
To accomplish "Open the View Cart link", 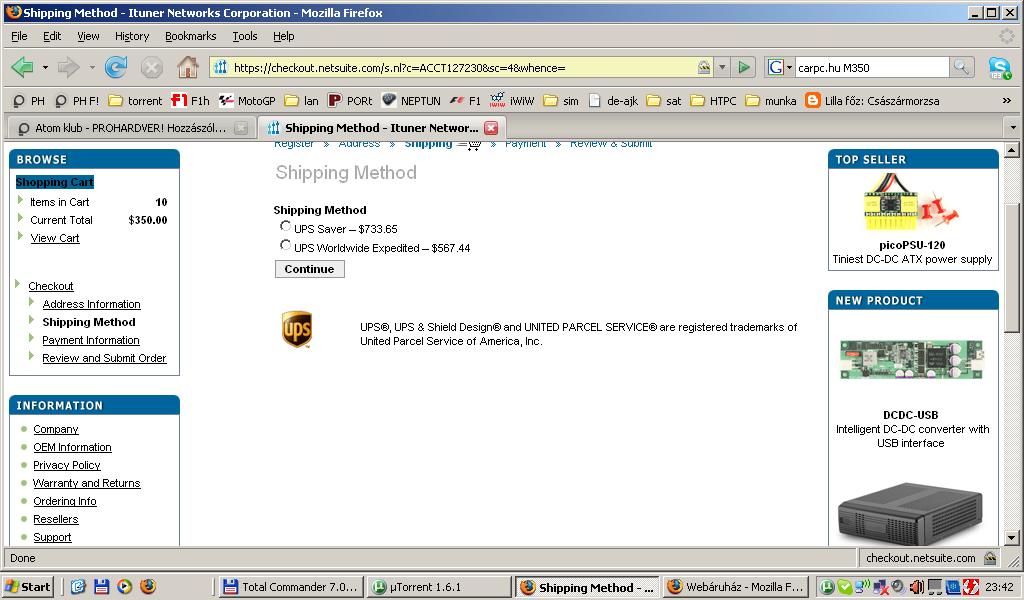I will click(x=55, y=238).
